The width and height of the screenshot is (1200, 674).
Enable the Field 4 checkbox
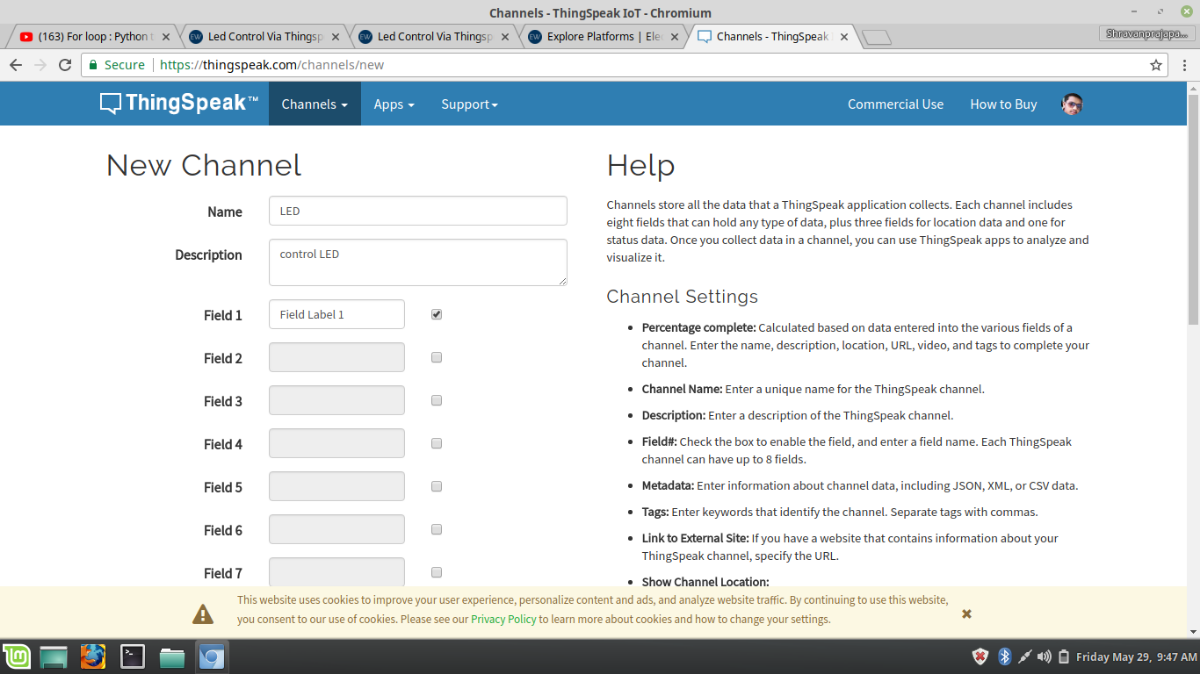pos(436,443)
